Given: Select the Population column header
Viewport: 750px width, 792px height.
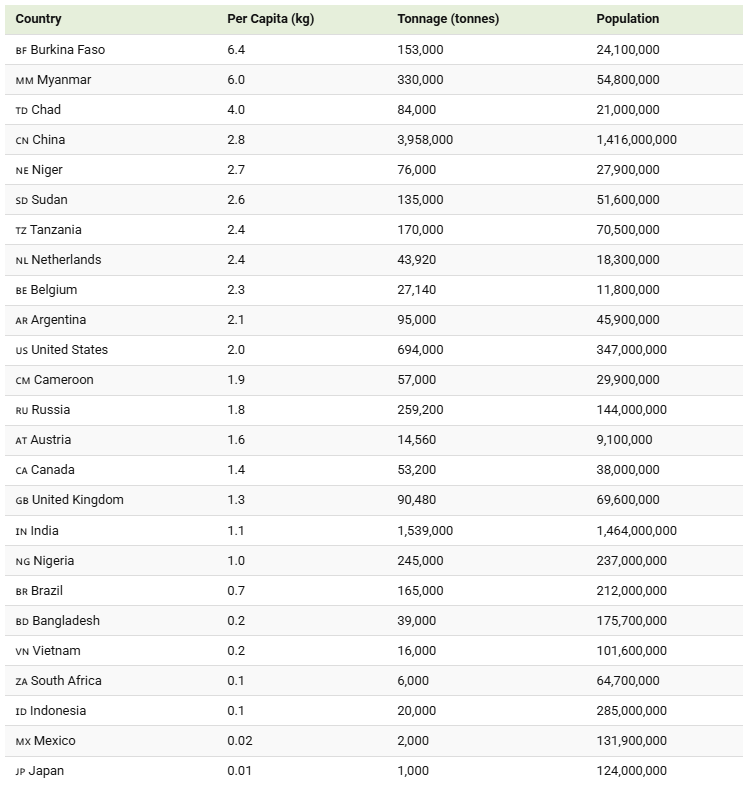Looking at the screenshot, I should 627,19.
